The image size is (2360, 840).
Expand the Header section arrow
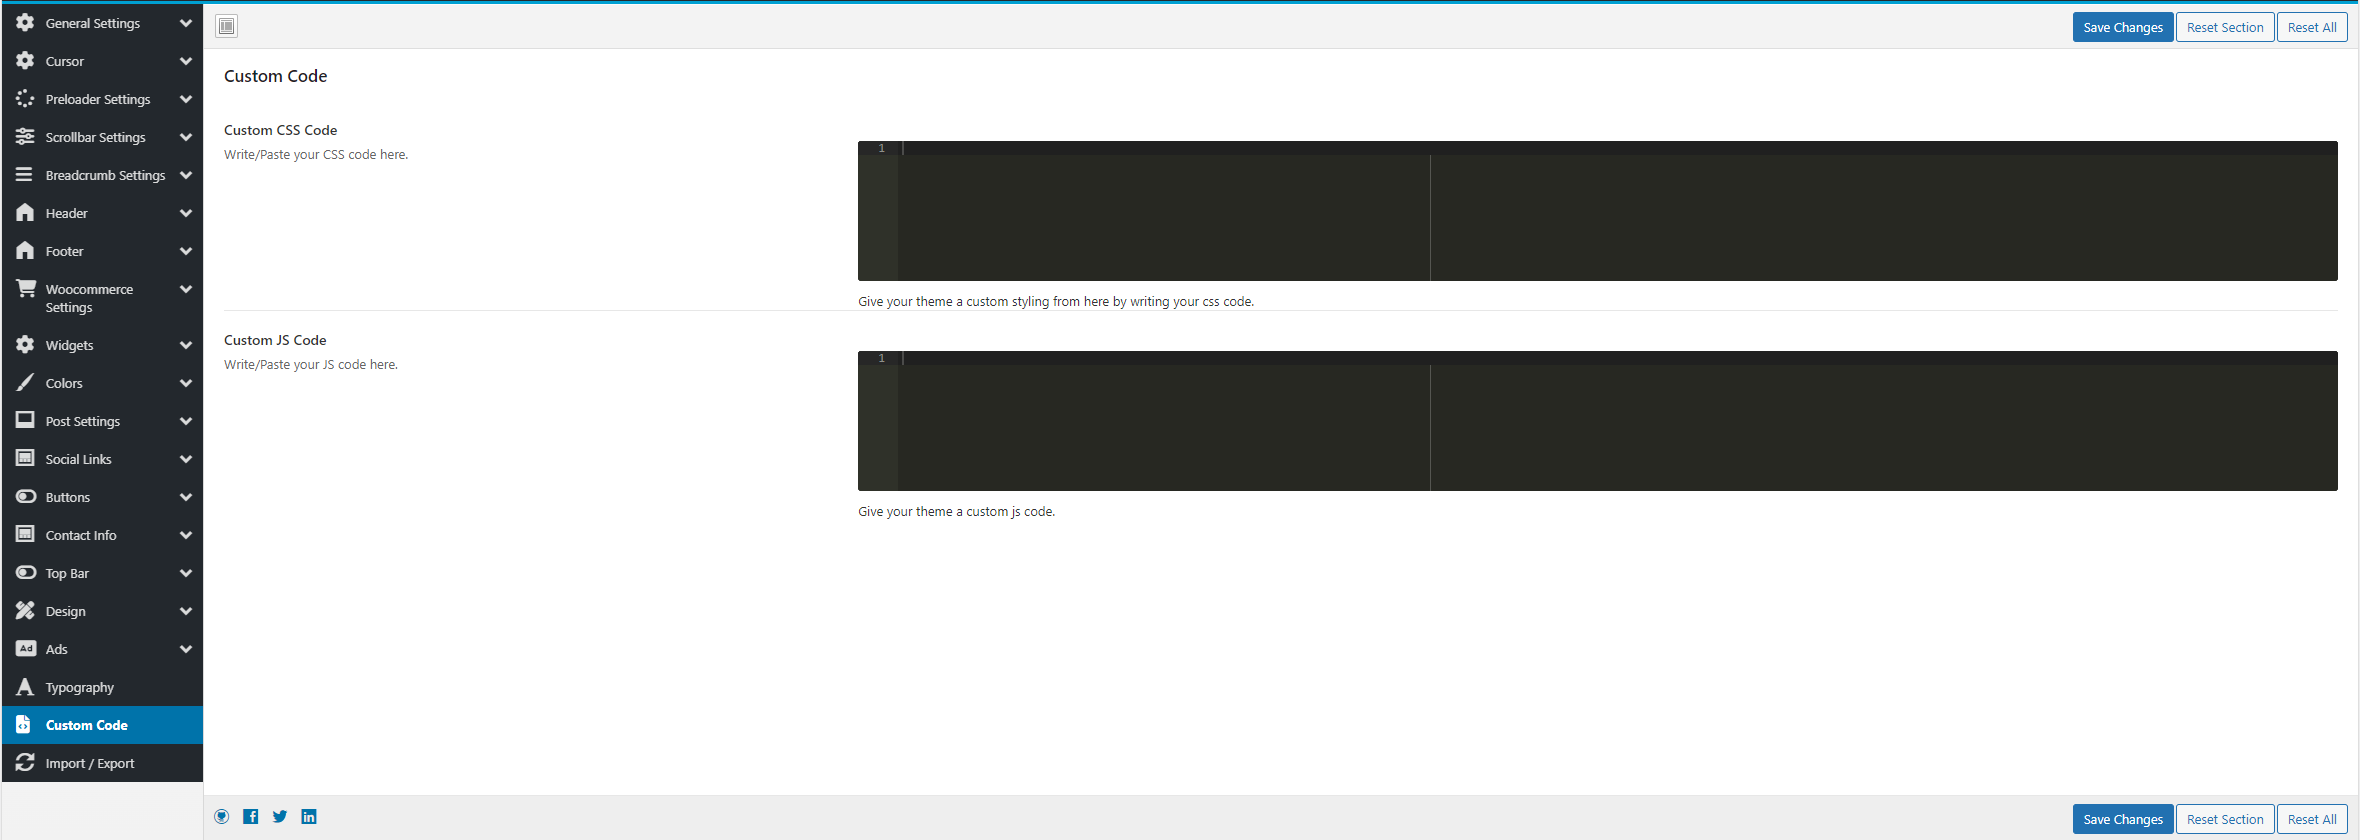click(x=185, y=213)
